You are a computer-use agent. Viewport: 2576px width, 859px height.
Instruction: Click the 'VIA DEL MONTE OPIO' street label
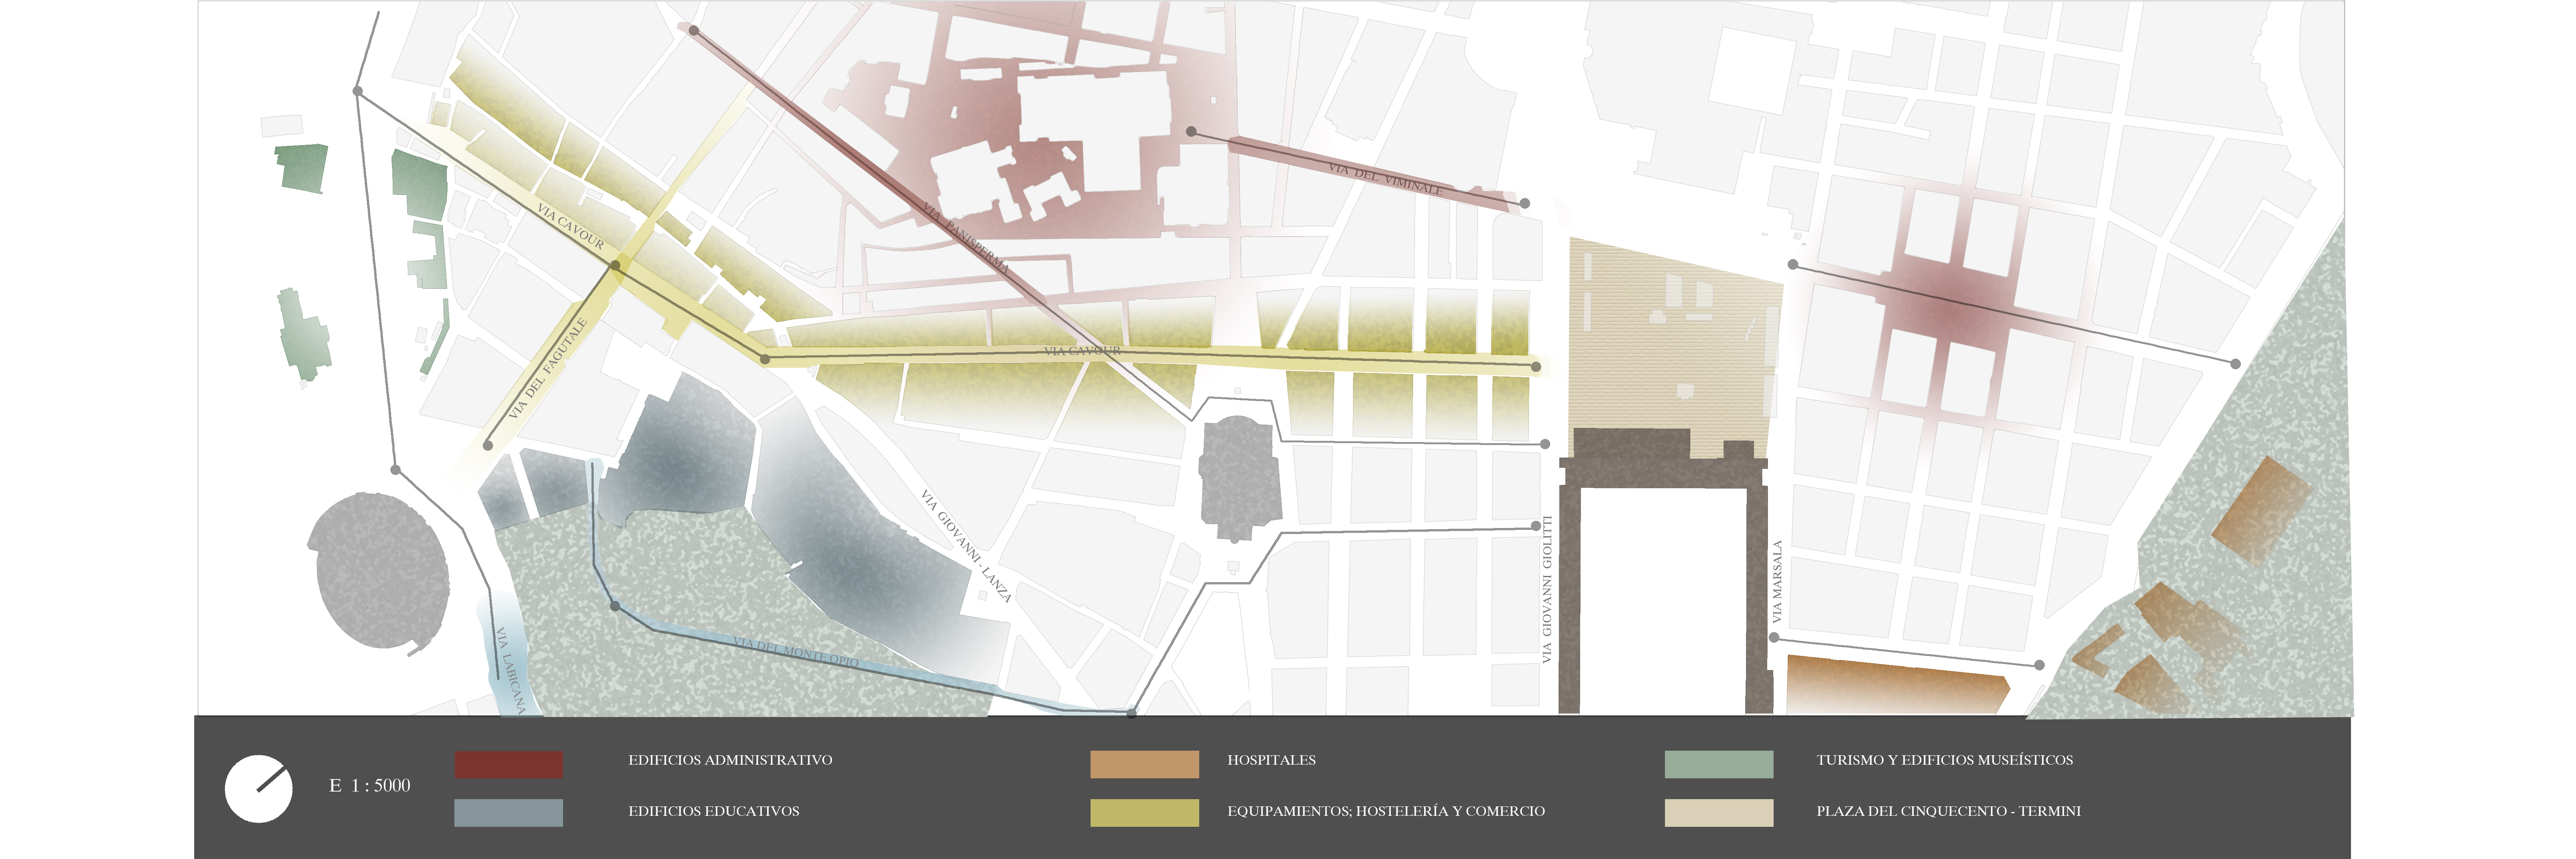coord(796,651)
